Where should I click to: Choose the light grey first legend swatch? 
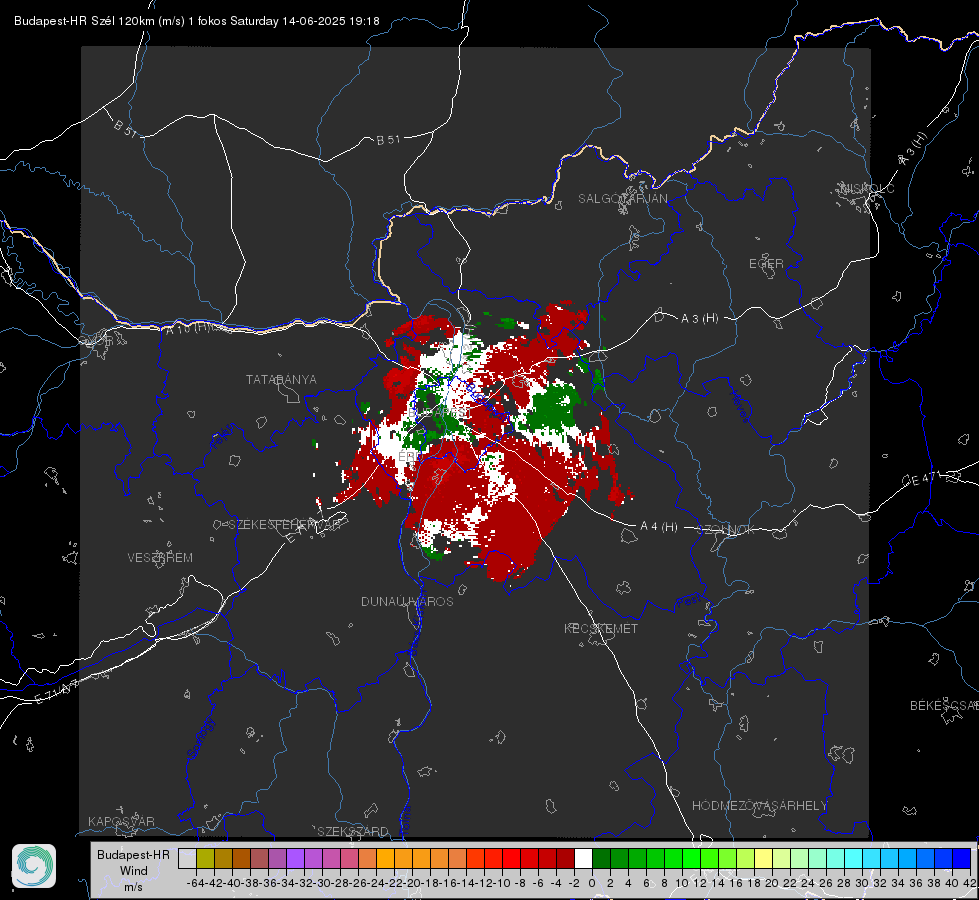(x=187, y=858)
